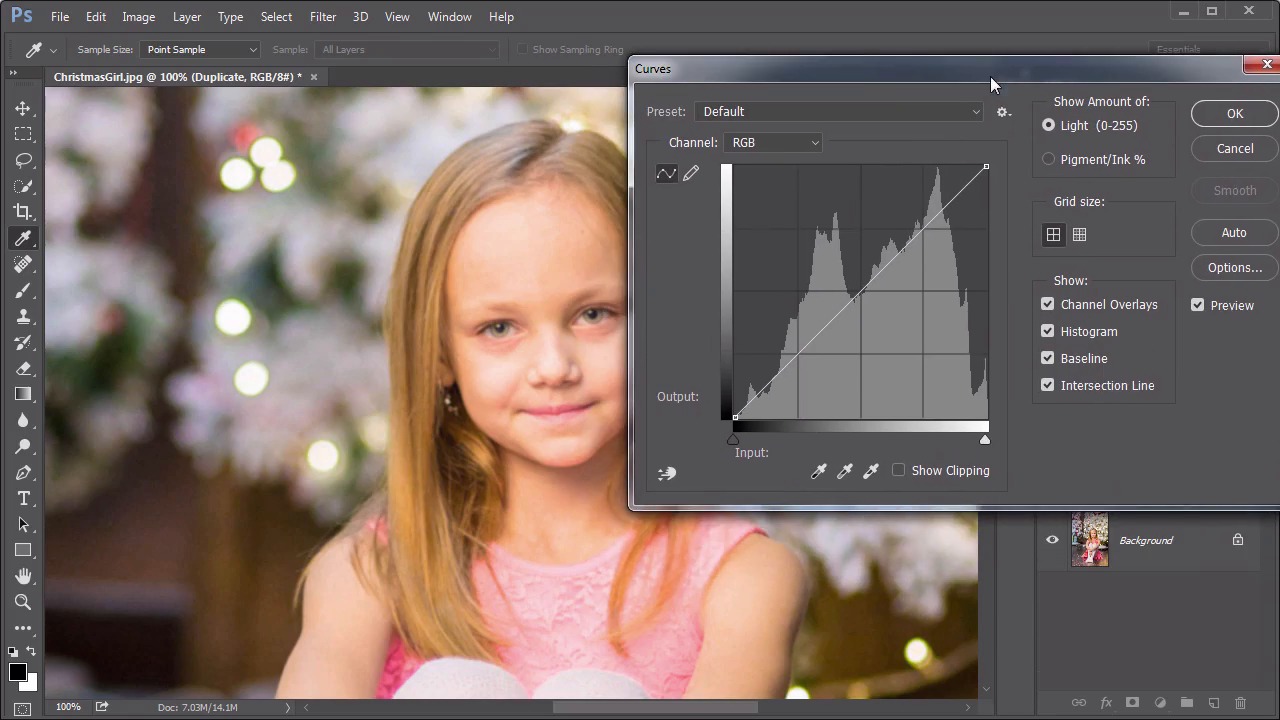The height and width of the screenshot is (720, 1280).
Task: Select the Clone Stamp tool
Action: click(23, 316)
